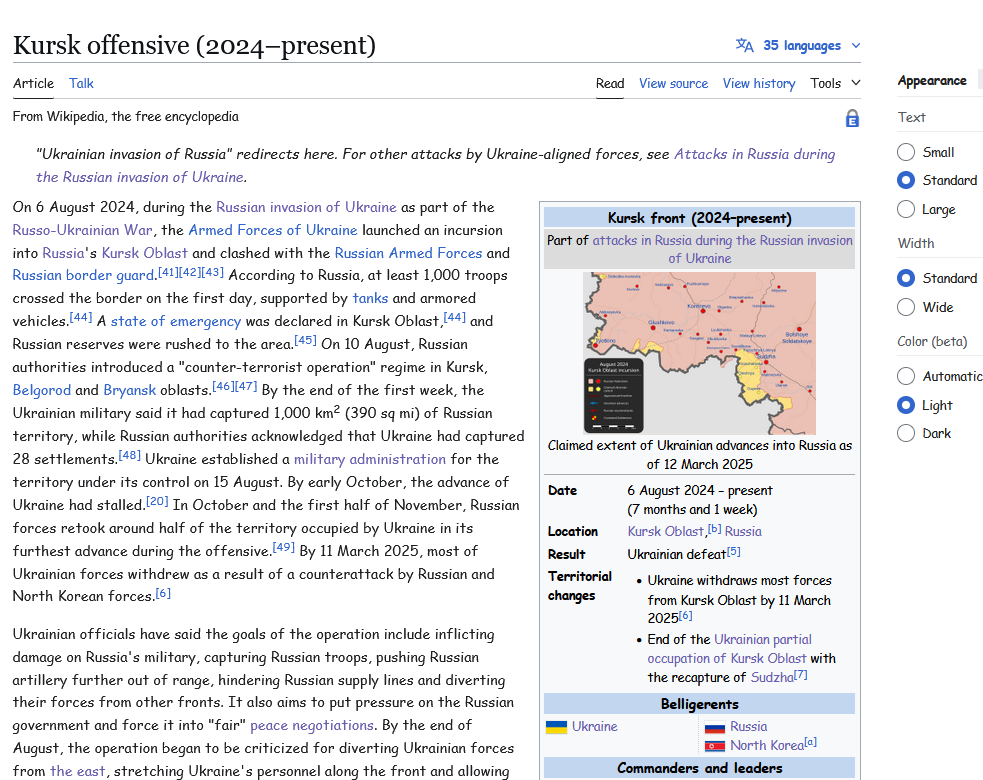Follow the peace negotiations link
Screen dimensions: 983x780
[312, 725]
